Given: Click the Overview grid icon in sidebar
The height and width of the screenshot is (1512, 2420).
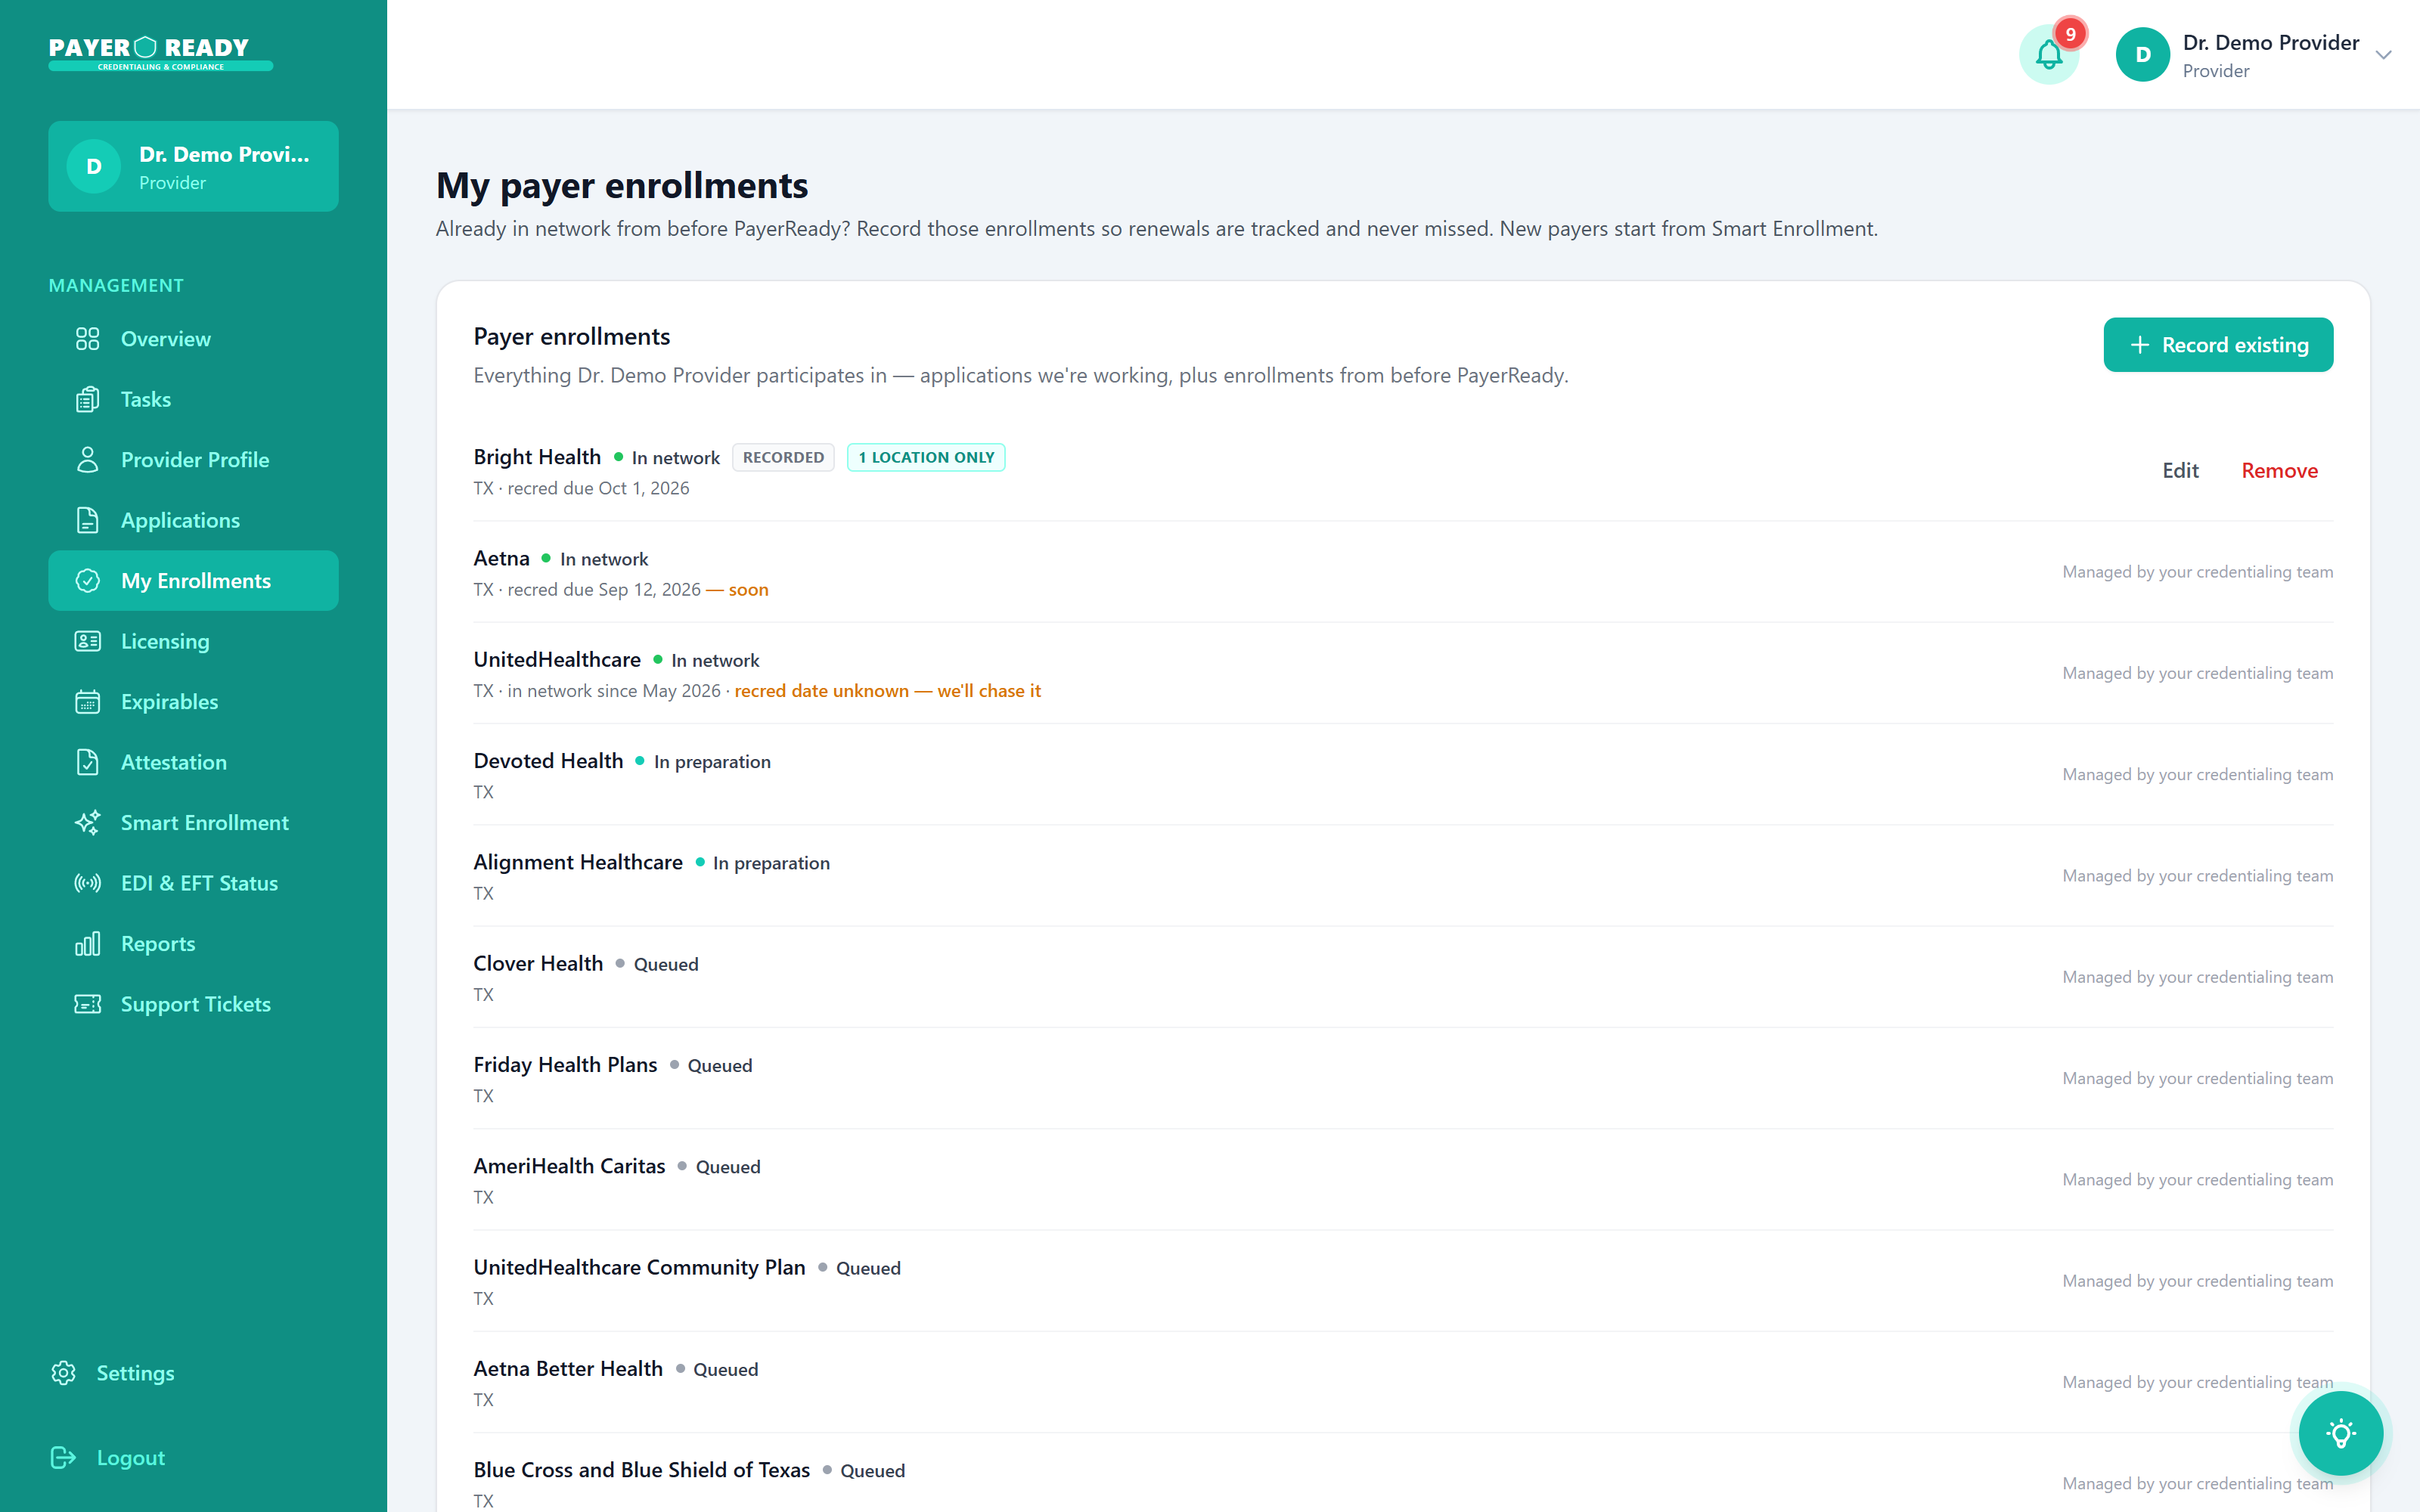Looking at the screenshot, I should click(88, 339).
